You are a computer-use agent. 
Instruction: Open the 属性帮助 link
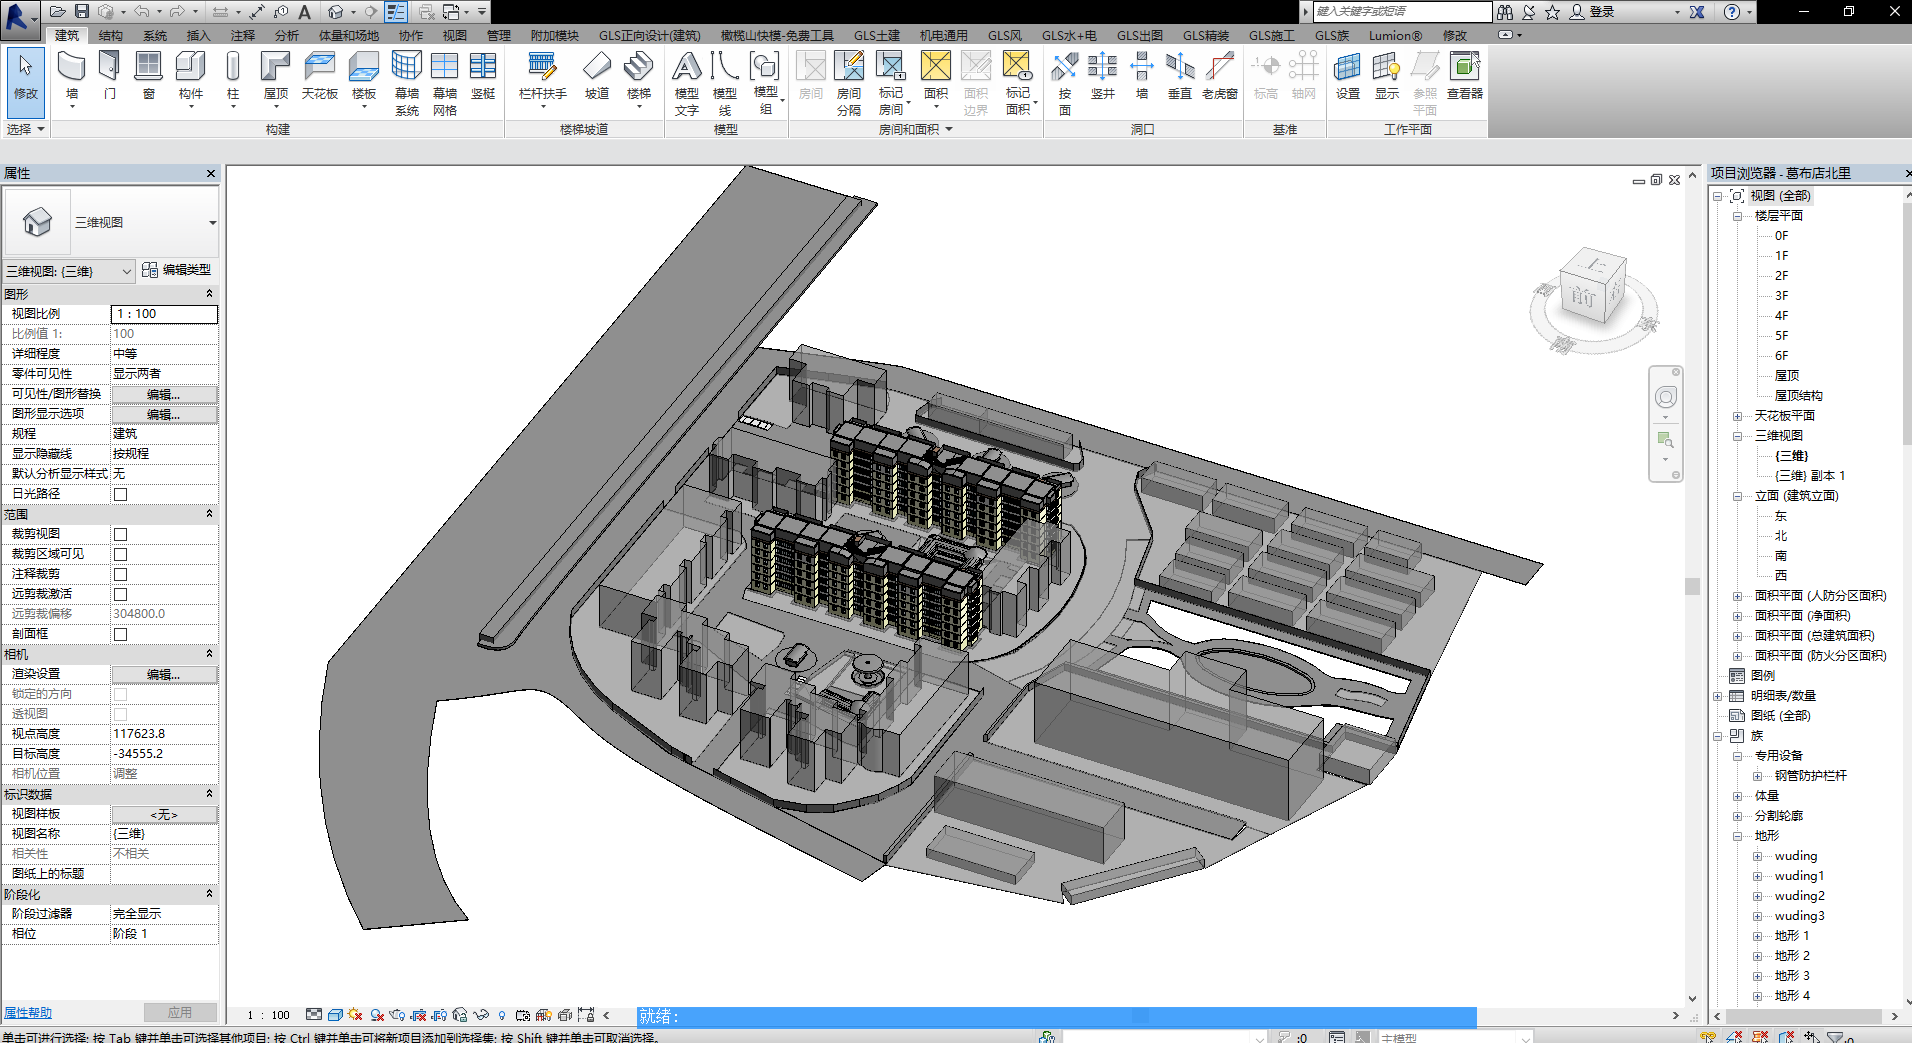[x=28, y=1013]
